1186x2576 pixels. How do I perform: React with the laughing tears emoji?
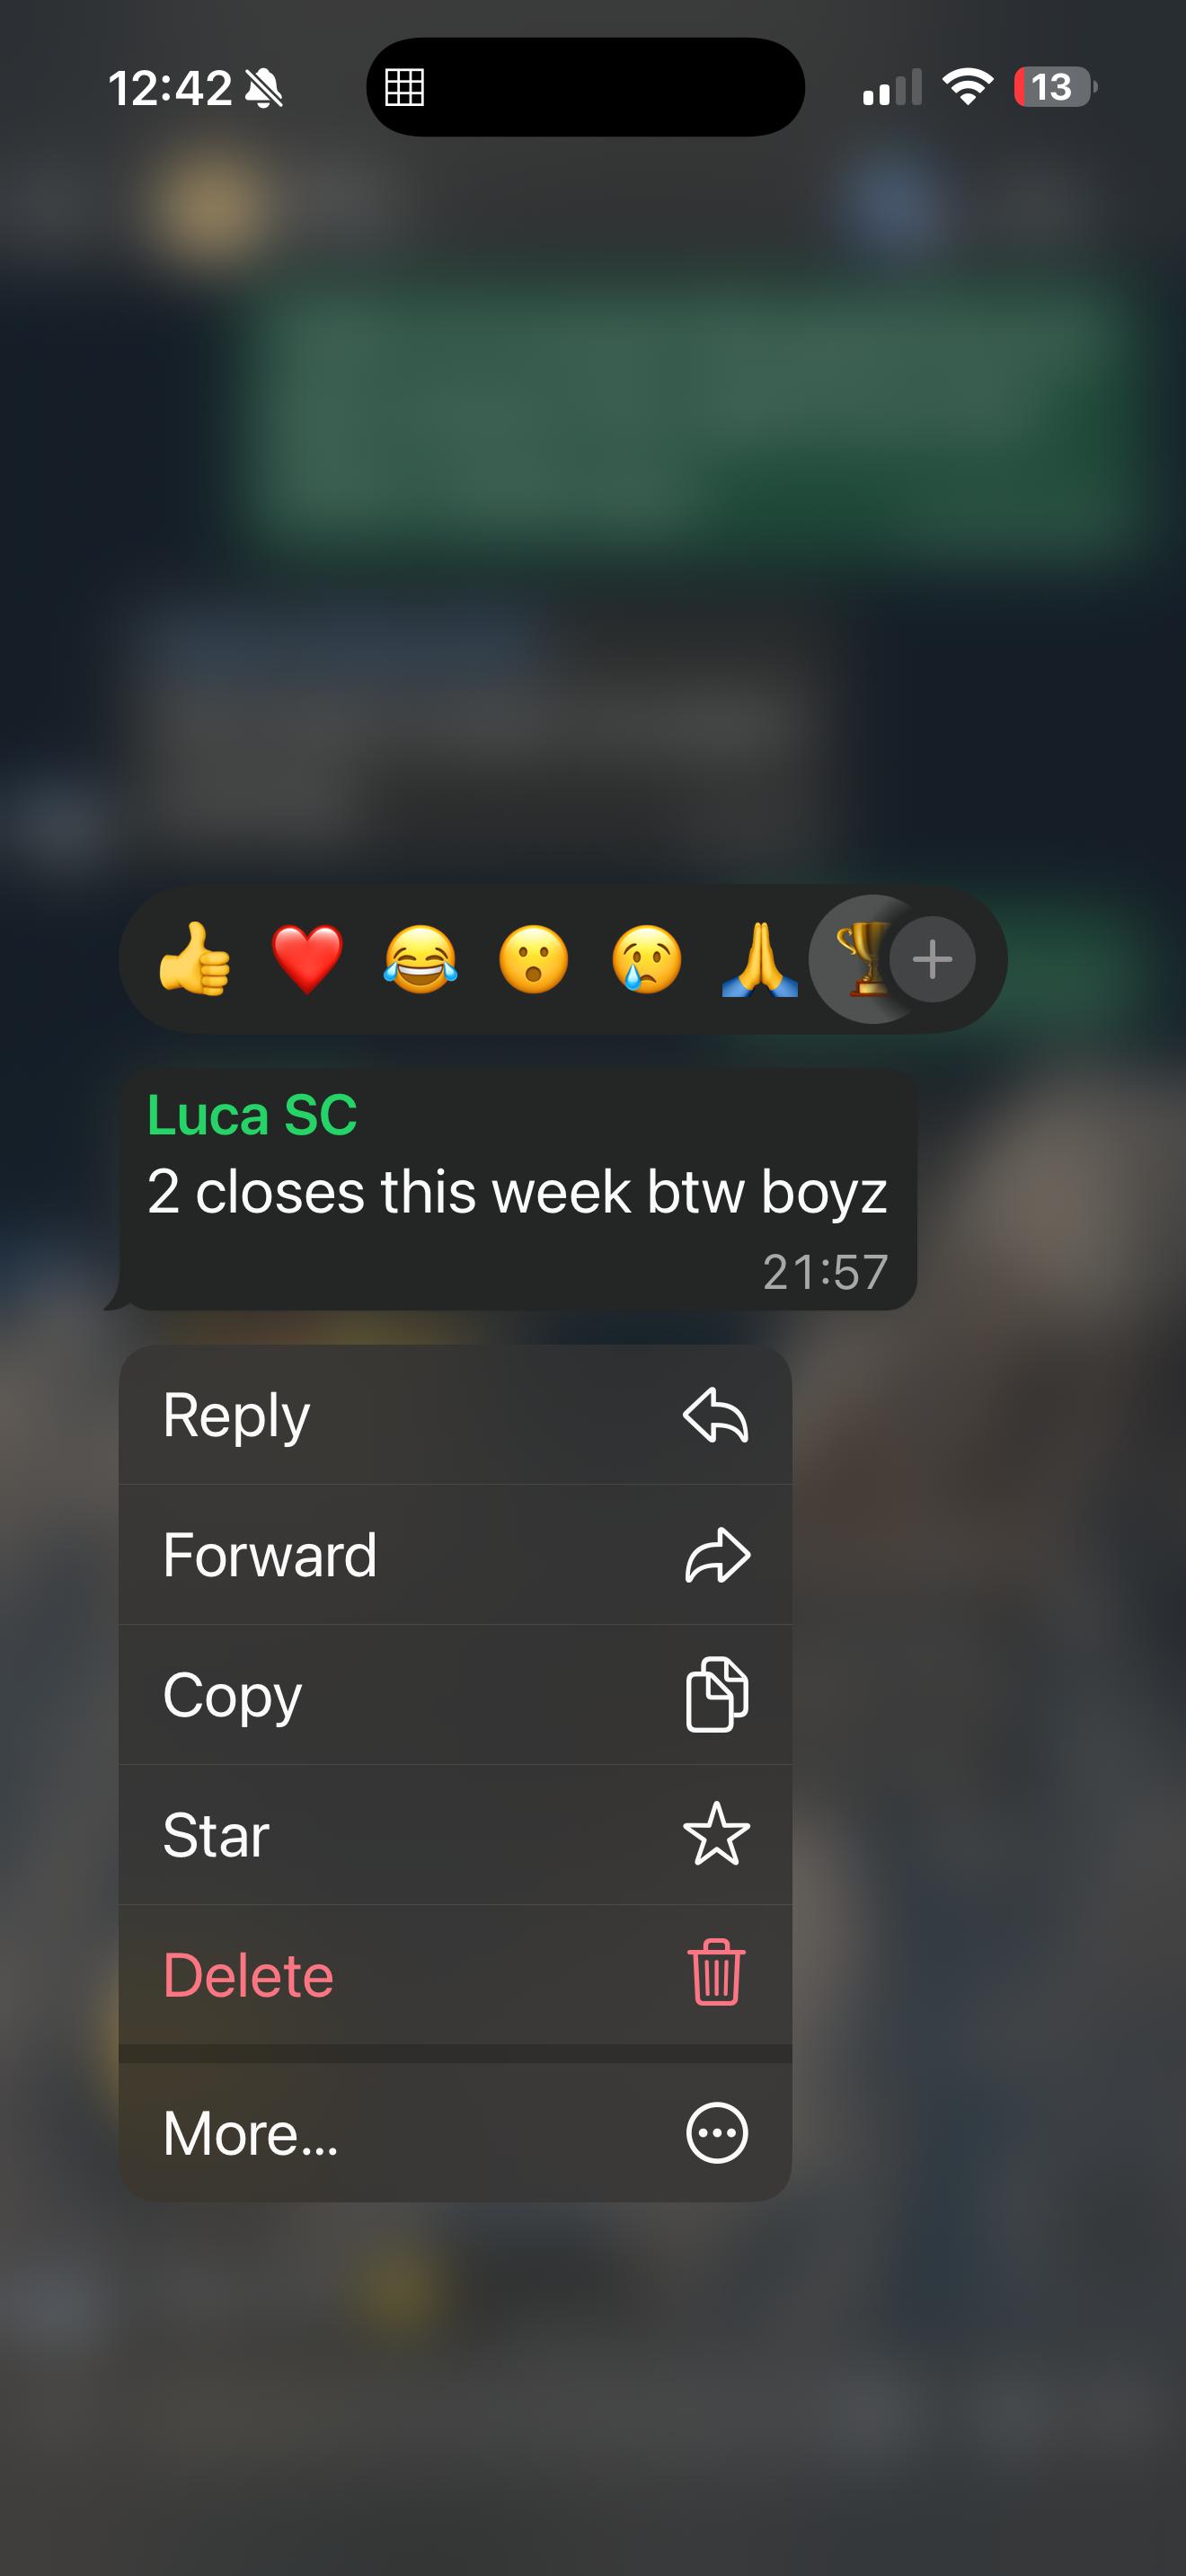coord(421,958)
